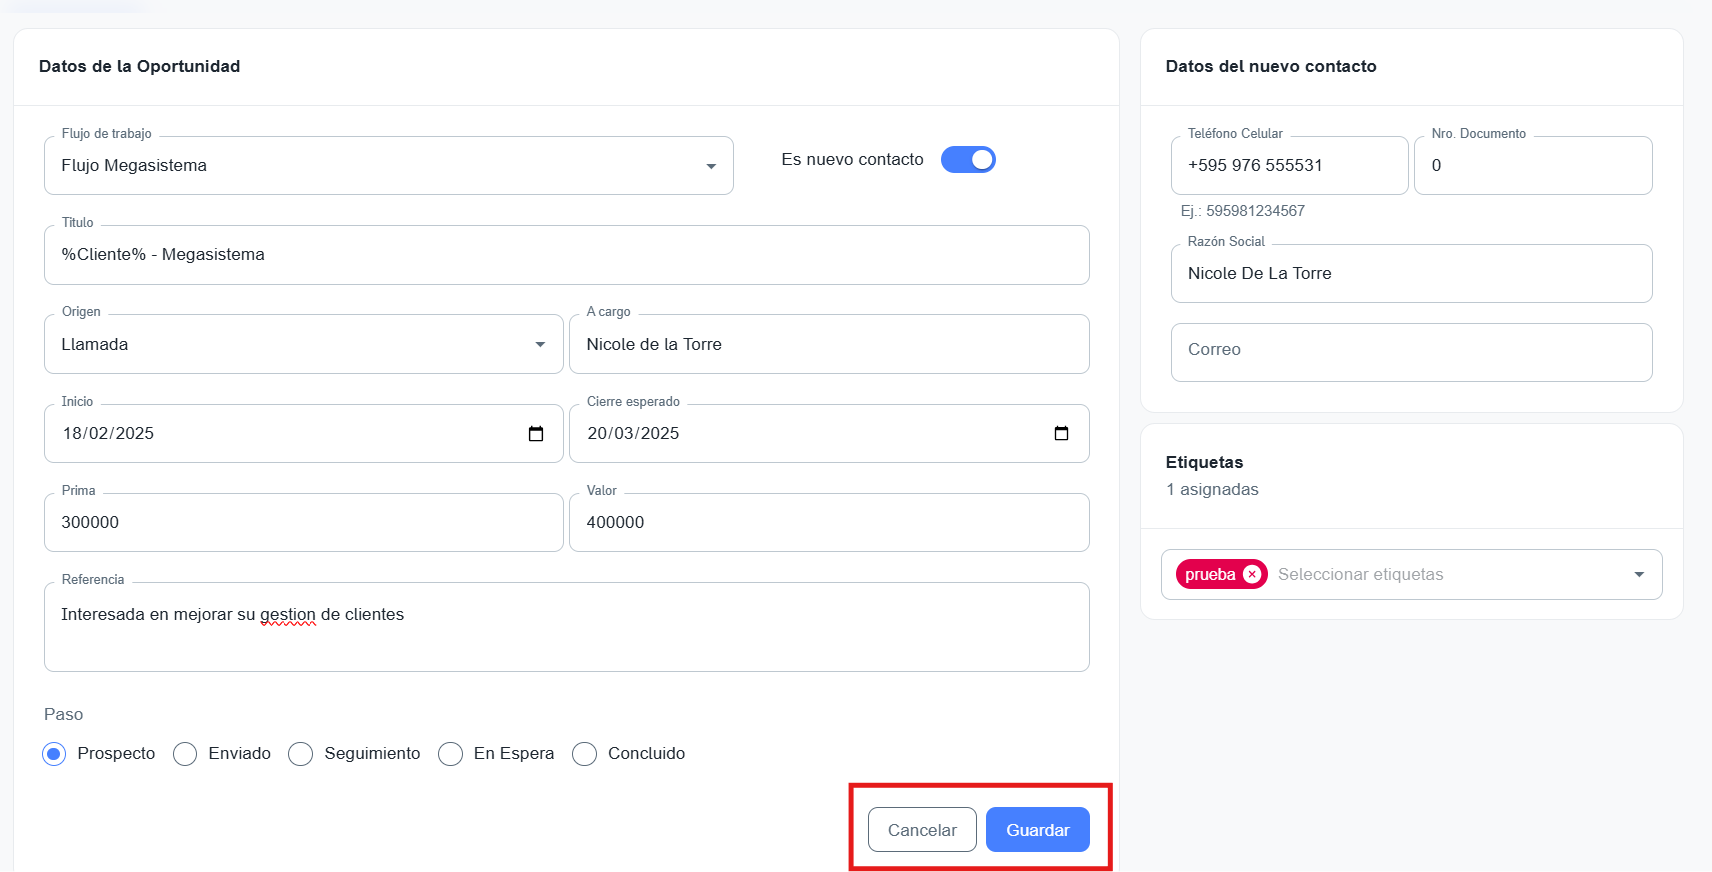Select the Enviado step radio button
1712x872 pixels.
pyautogui.click(x=185, y=754)
